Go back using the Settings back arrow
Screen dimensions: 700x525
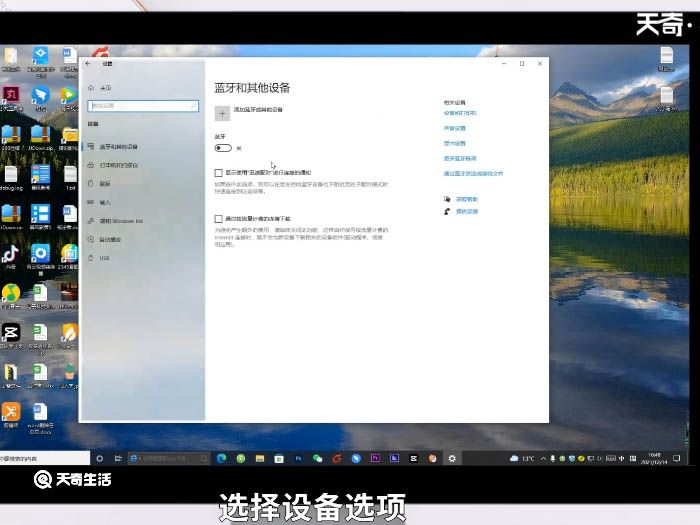pyautogui.click(x=88, y=63)
